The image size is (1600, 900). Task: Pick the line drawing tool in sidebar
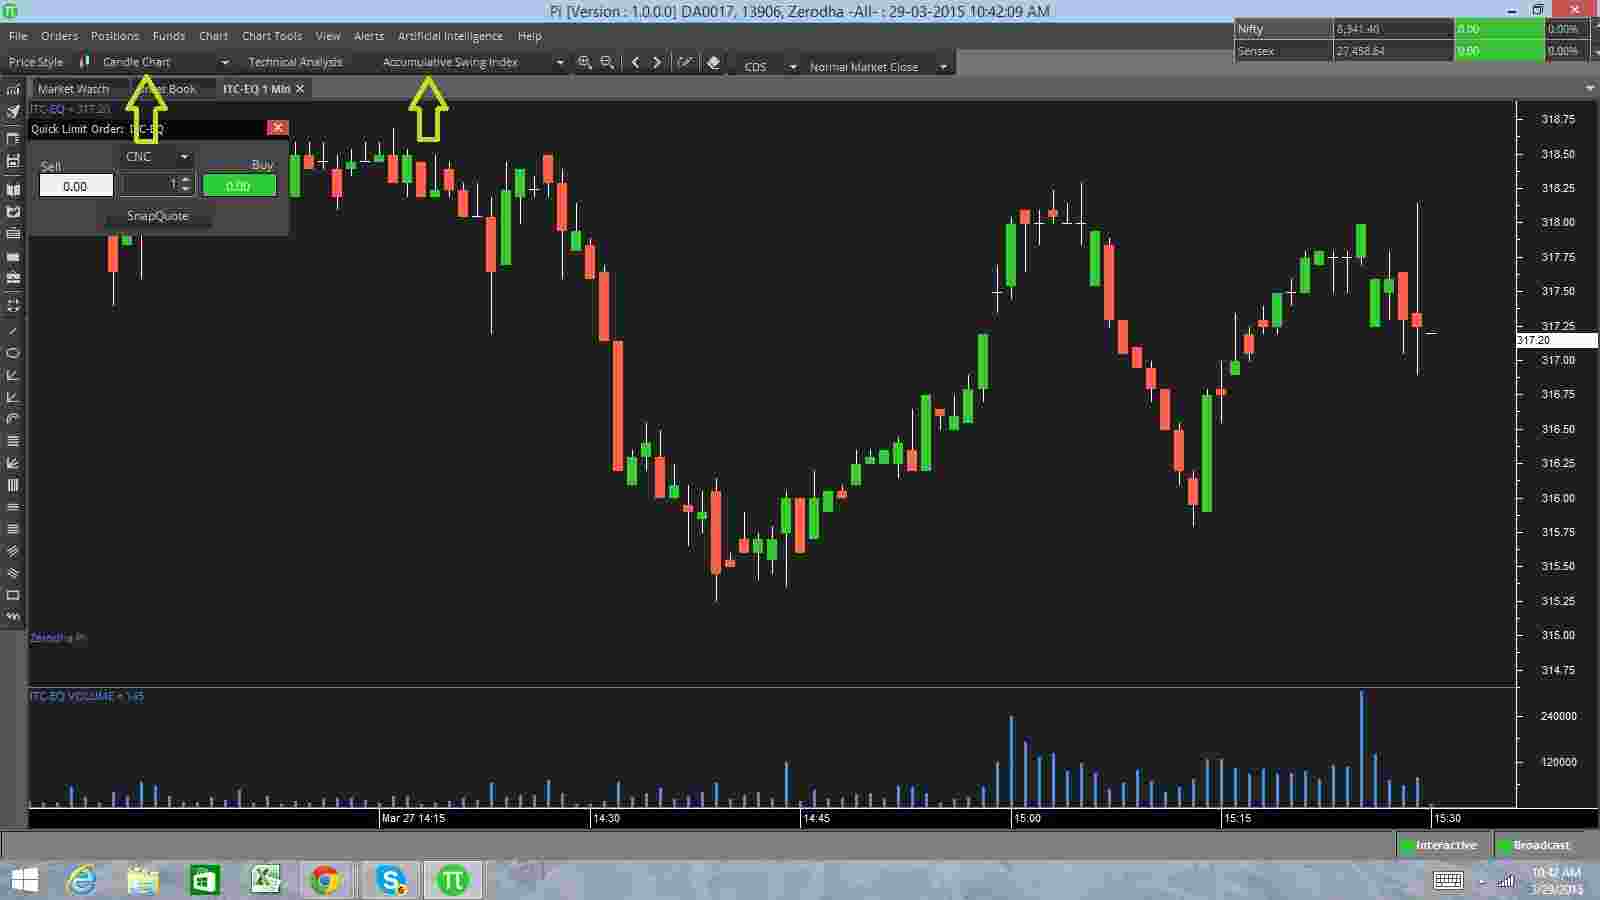(x=13, y=331)
